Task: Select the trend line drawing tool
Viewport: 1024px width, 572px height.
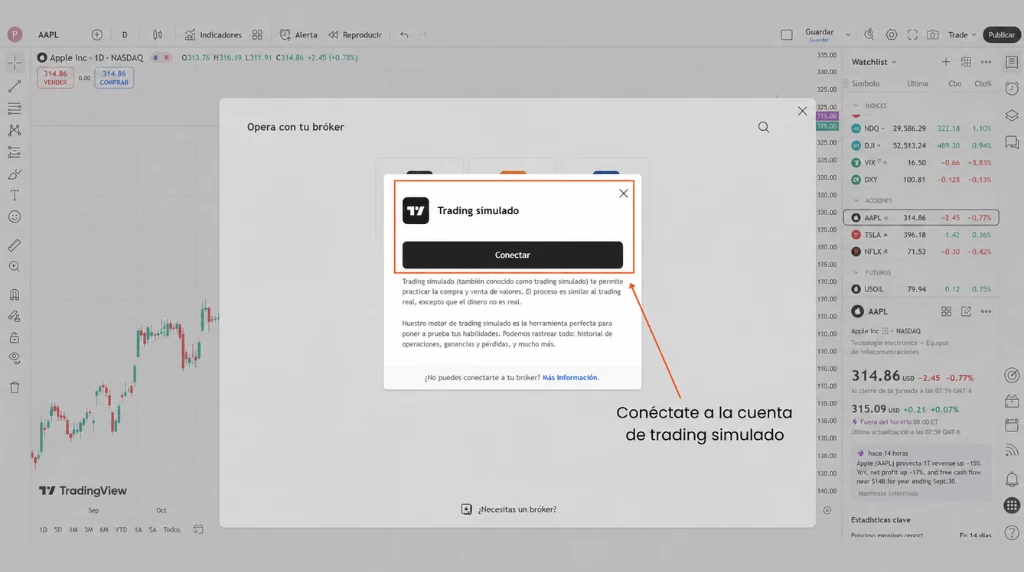Action: 14,86
